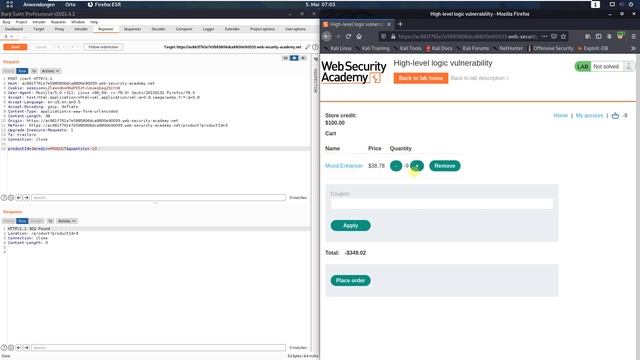Click Back to lab home button
640x360 pixels.
[421, 78]
